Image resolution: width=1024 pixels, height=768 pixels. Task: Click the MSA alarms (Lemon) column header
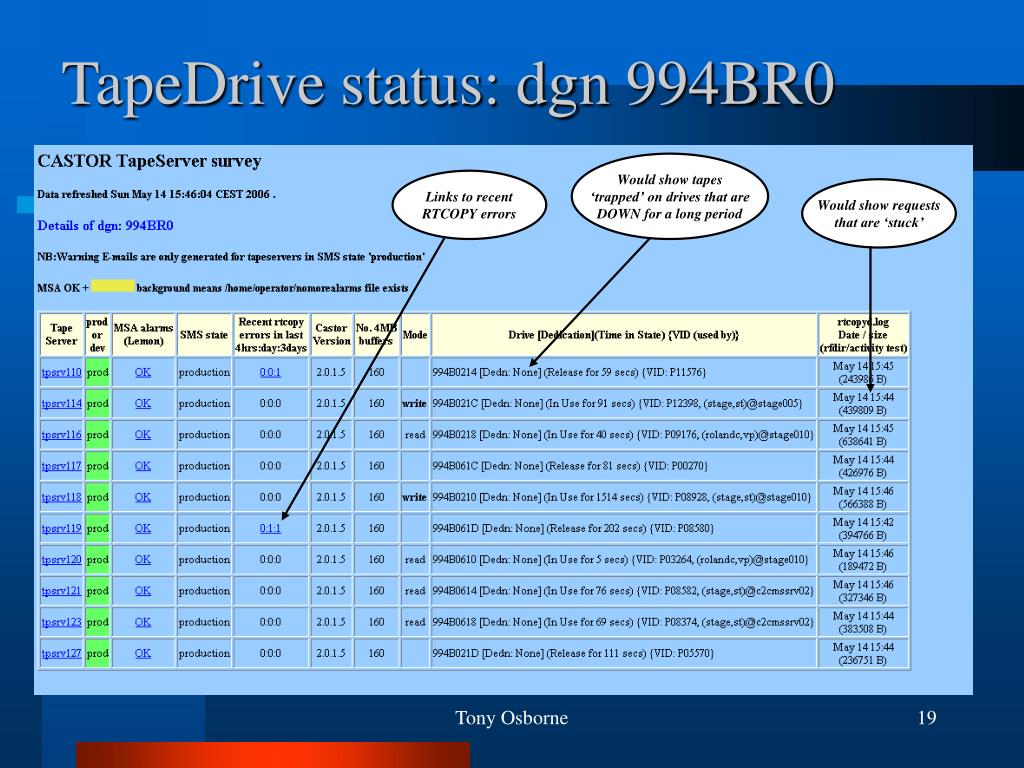143,334
